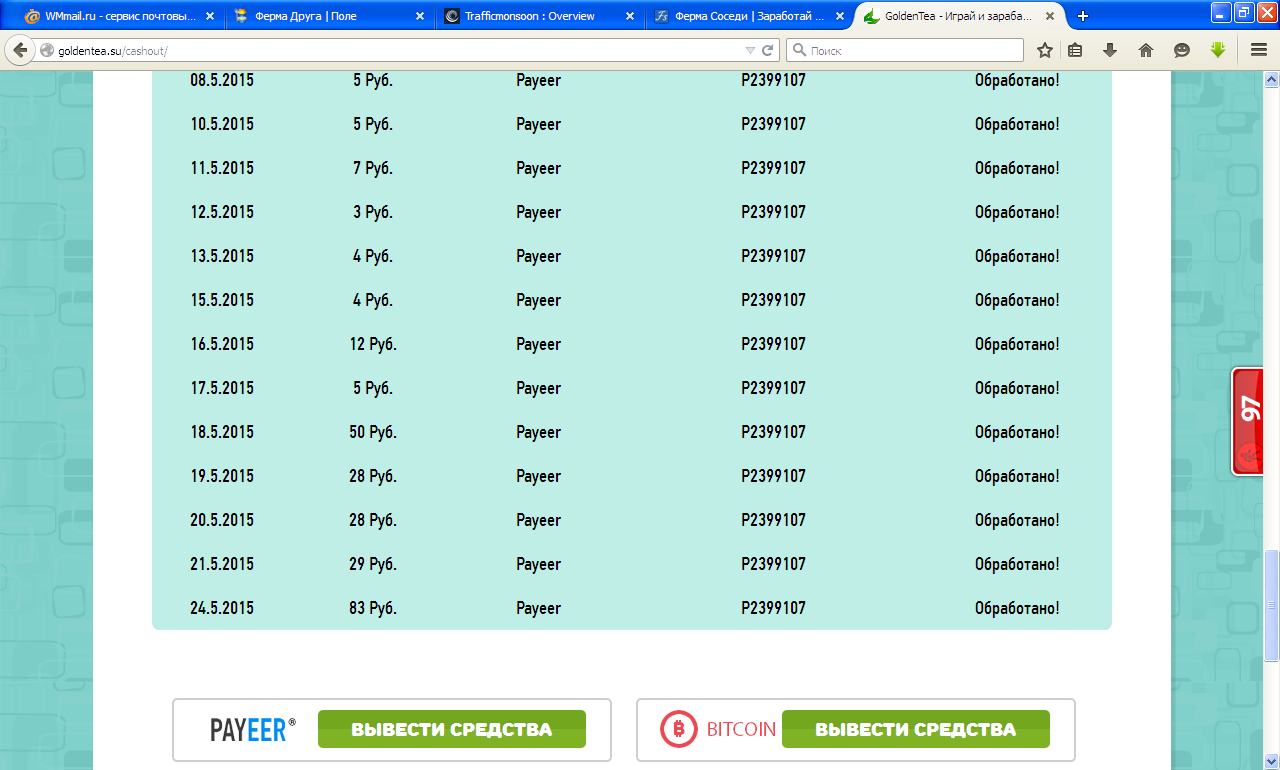Click wallet P2399107 in the 08.5.2015 row
This screenshot has height=770, width=1280.
point(773,80)
